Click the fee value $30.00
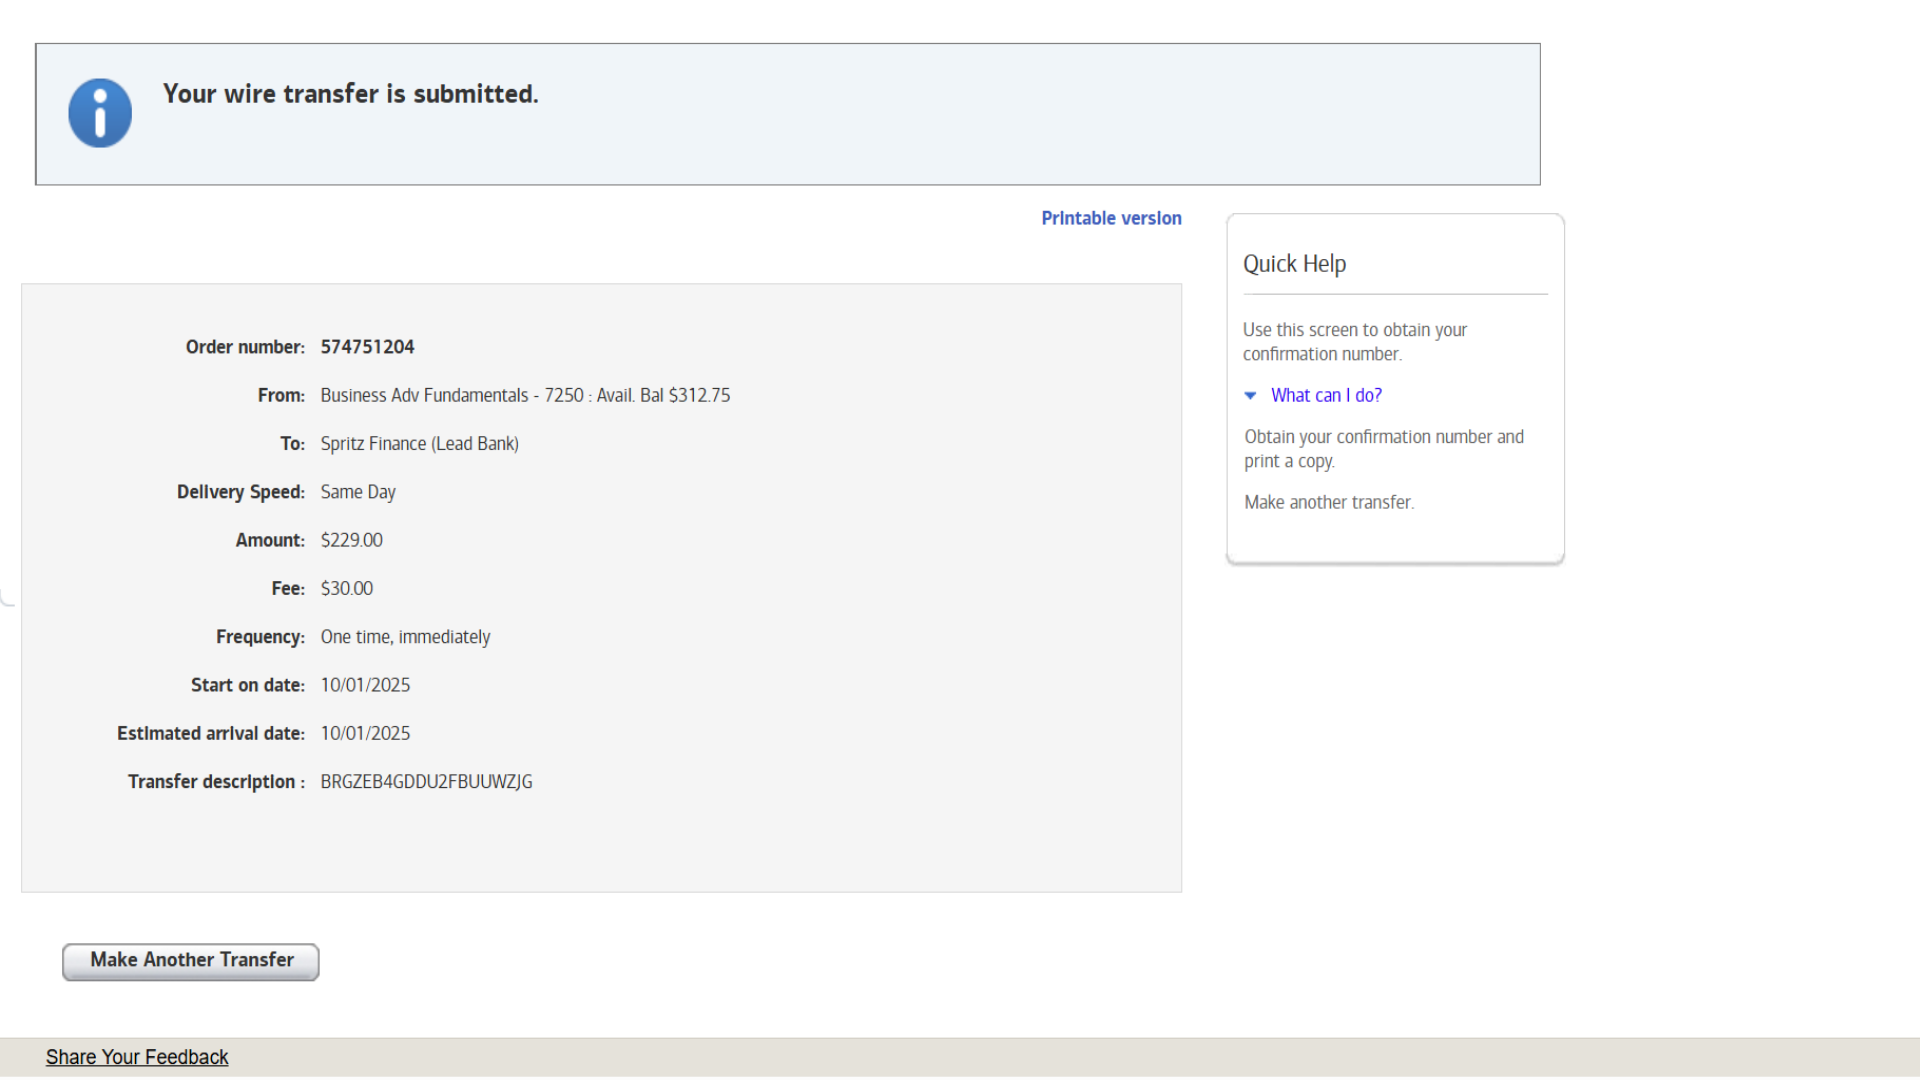 pos(346,589)
